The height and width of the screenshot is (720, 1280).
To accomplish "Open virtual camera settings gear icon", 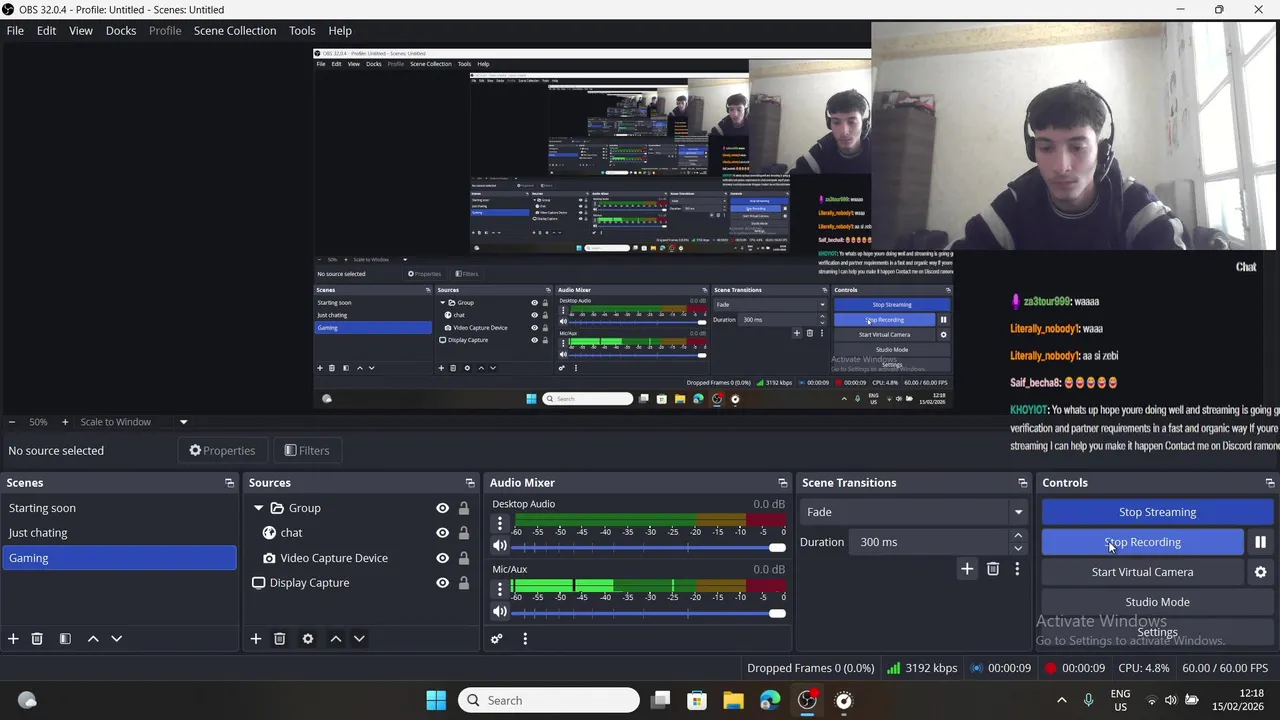I will tap(1260, 572).
